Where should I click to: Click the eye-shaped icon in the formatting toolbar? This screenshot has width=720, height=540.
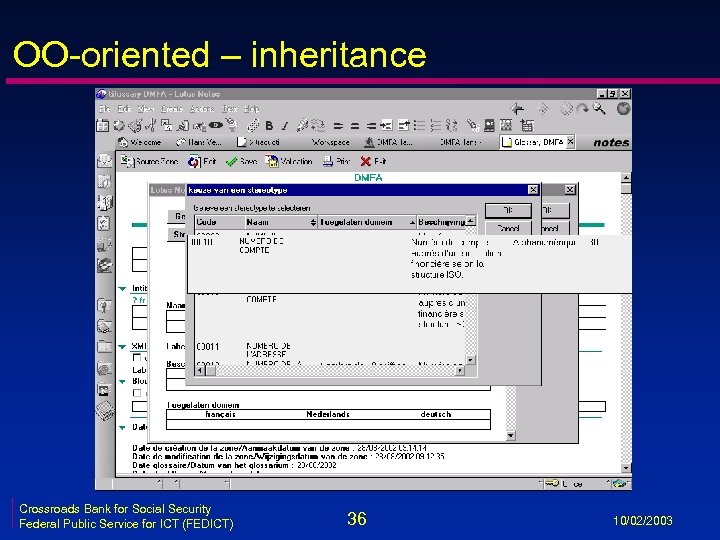point(215,125)
